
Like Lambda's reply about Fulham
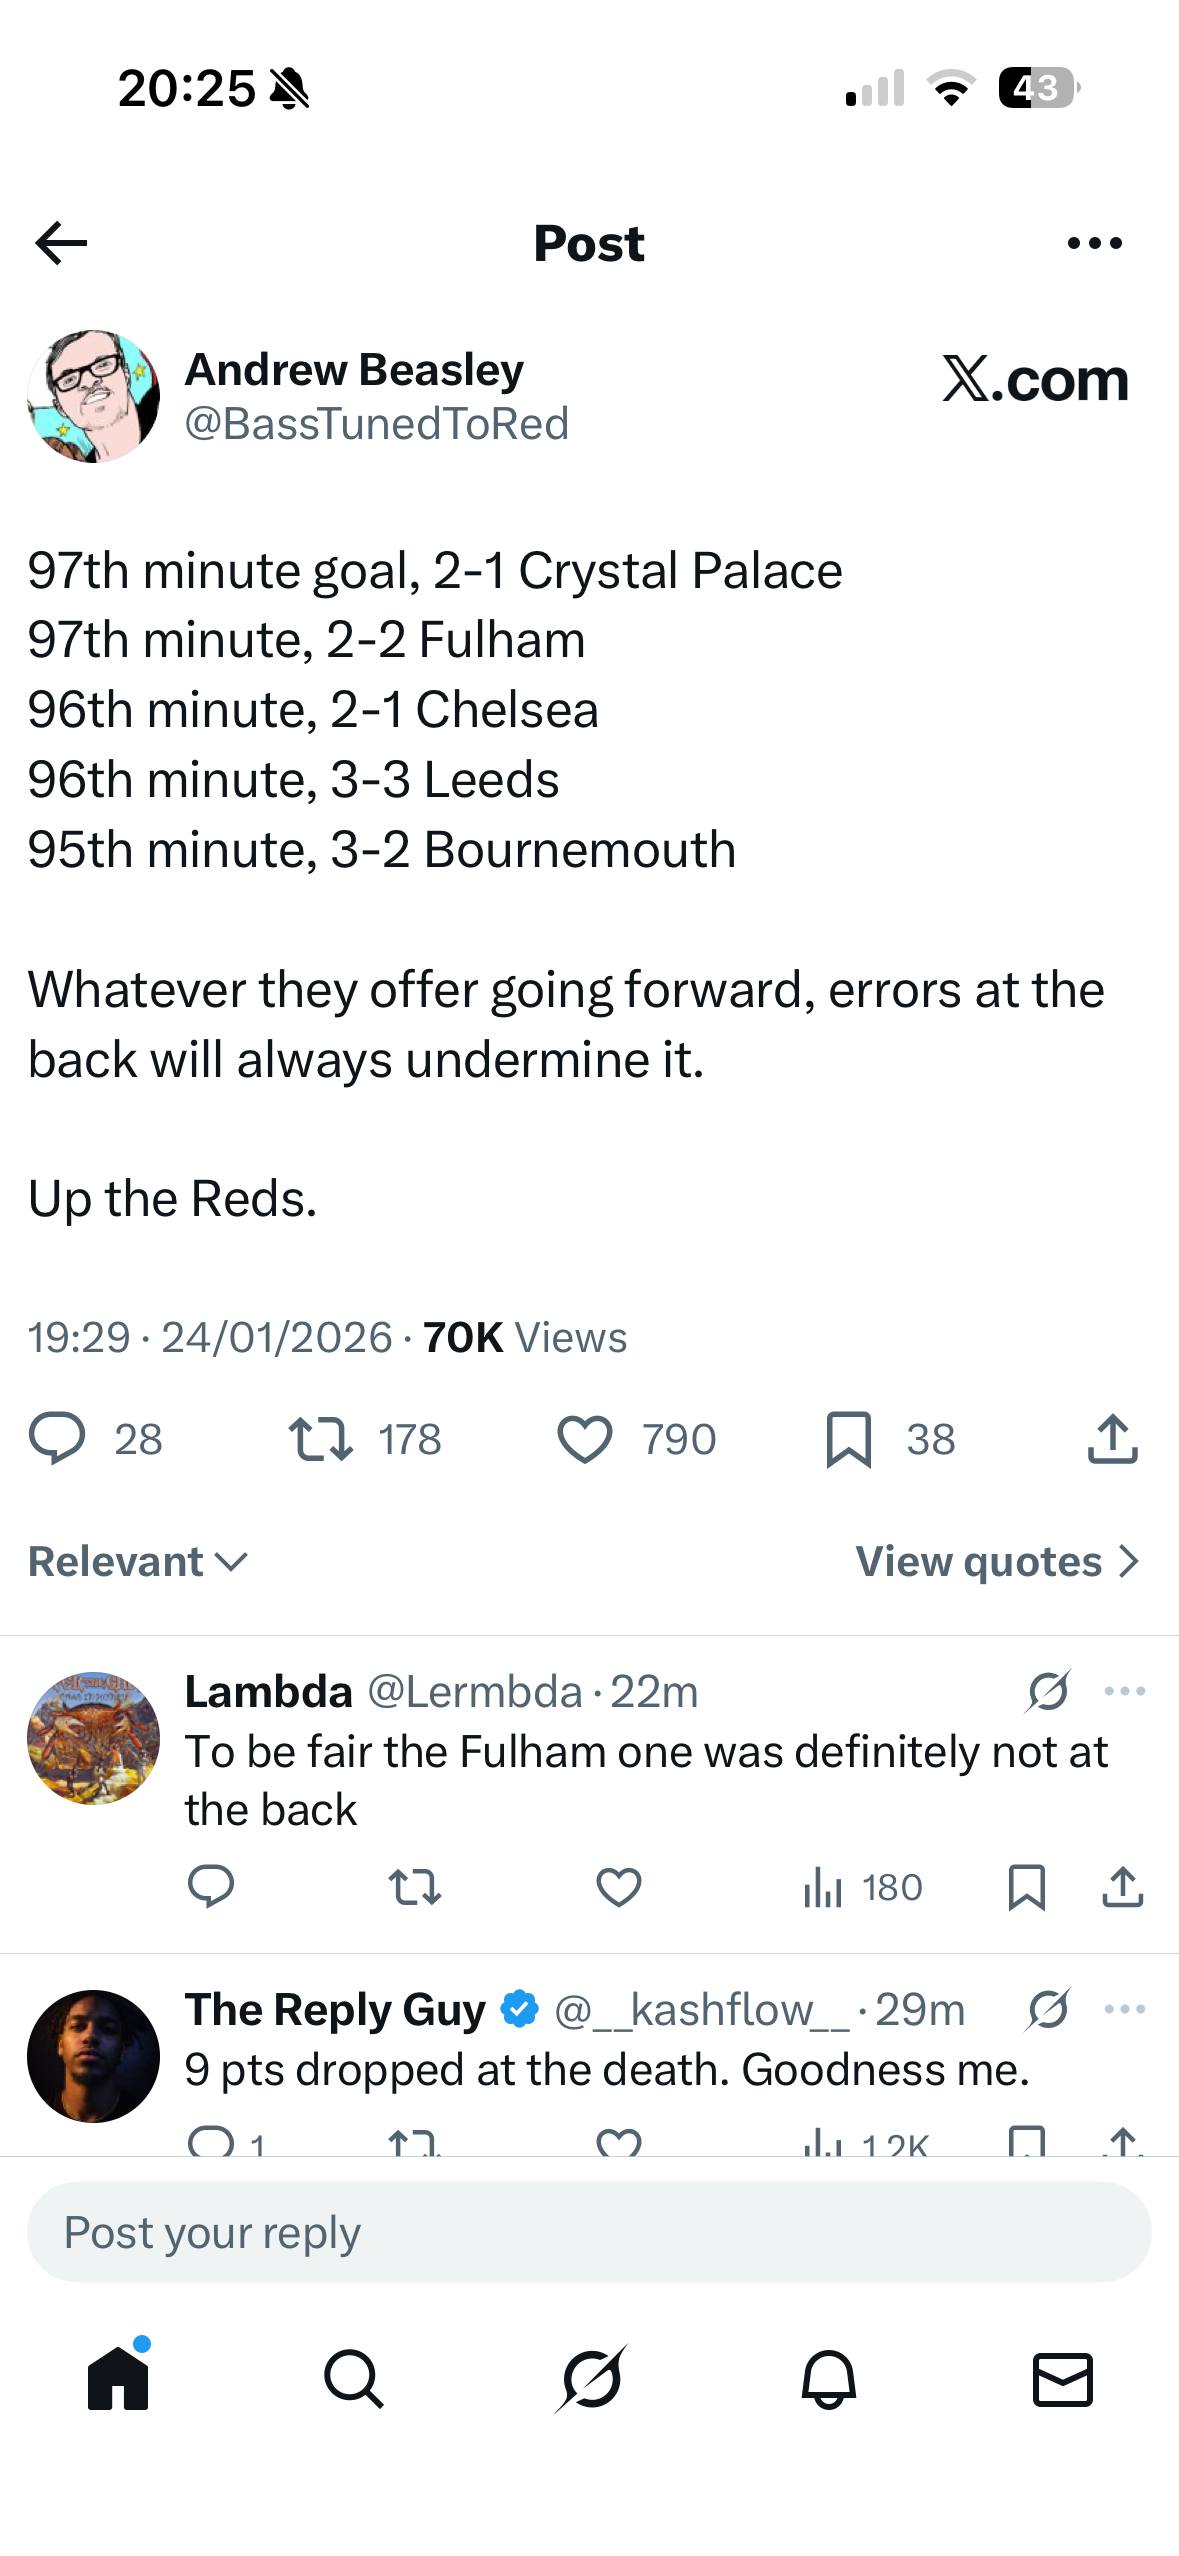coord(618,1887)
